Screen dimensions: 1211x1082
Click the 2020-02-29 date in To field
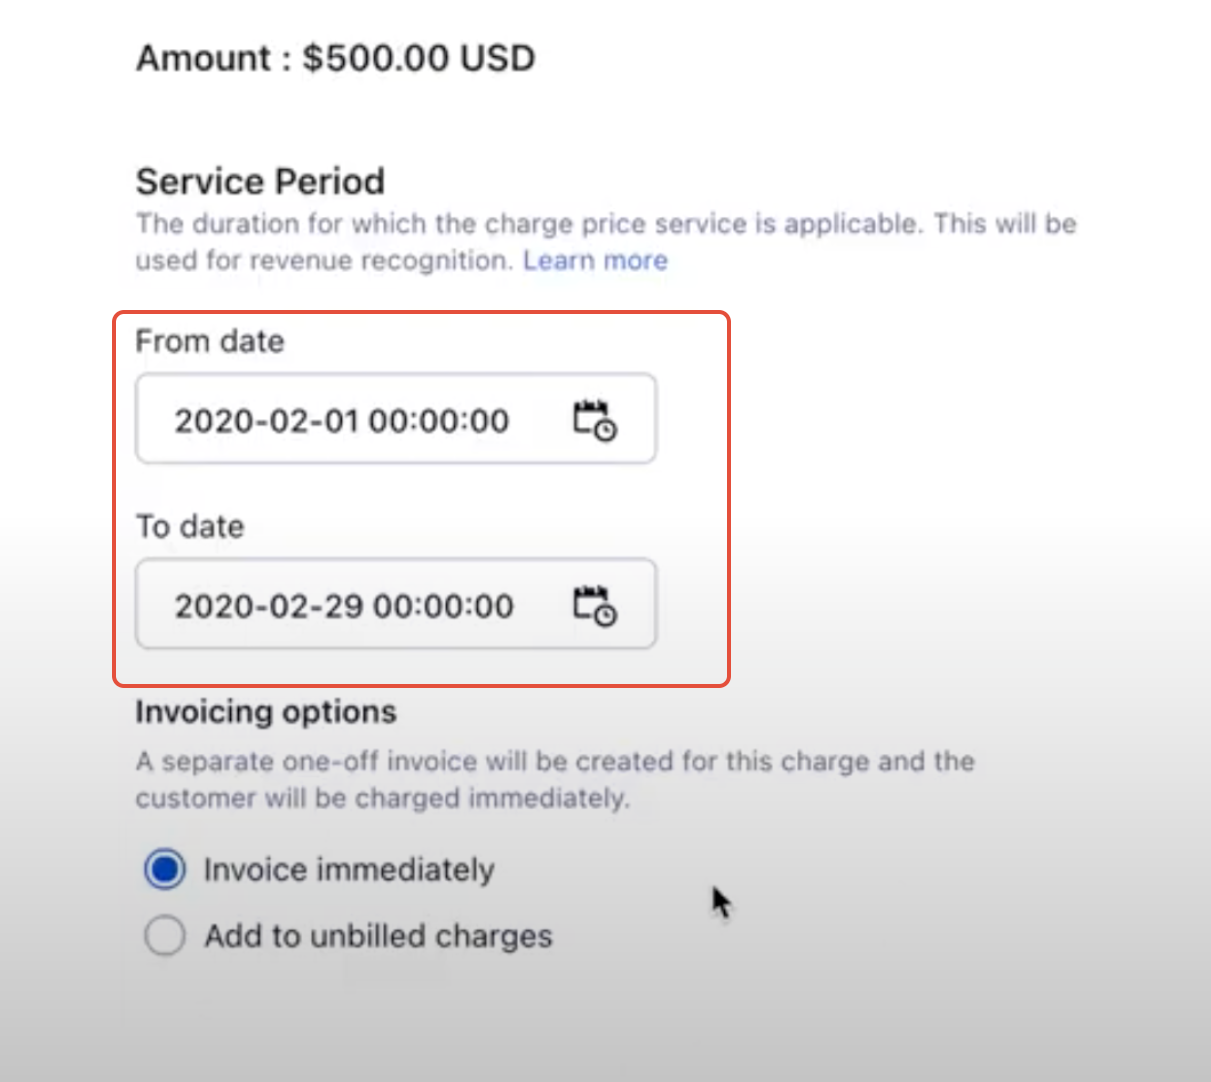tap(269, 606)
